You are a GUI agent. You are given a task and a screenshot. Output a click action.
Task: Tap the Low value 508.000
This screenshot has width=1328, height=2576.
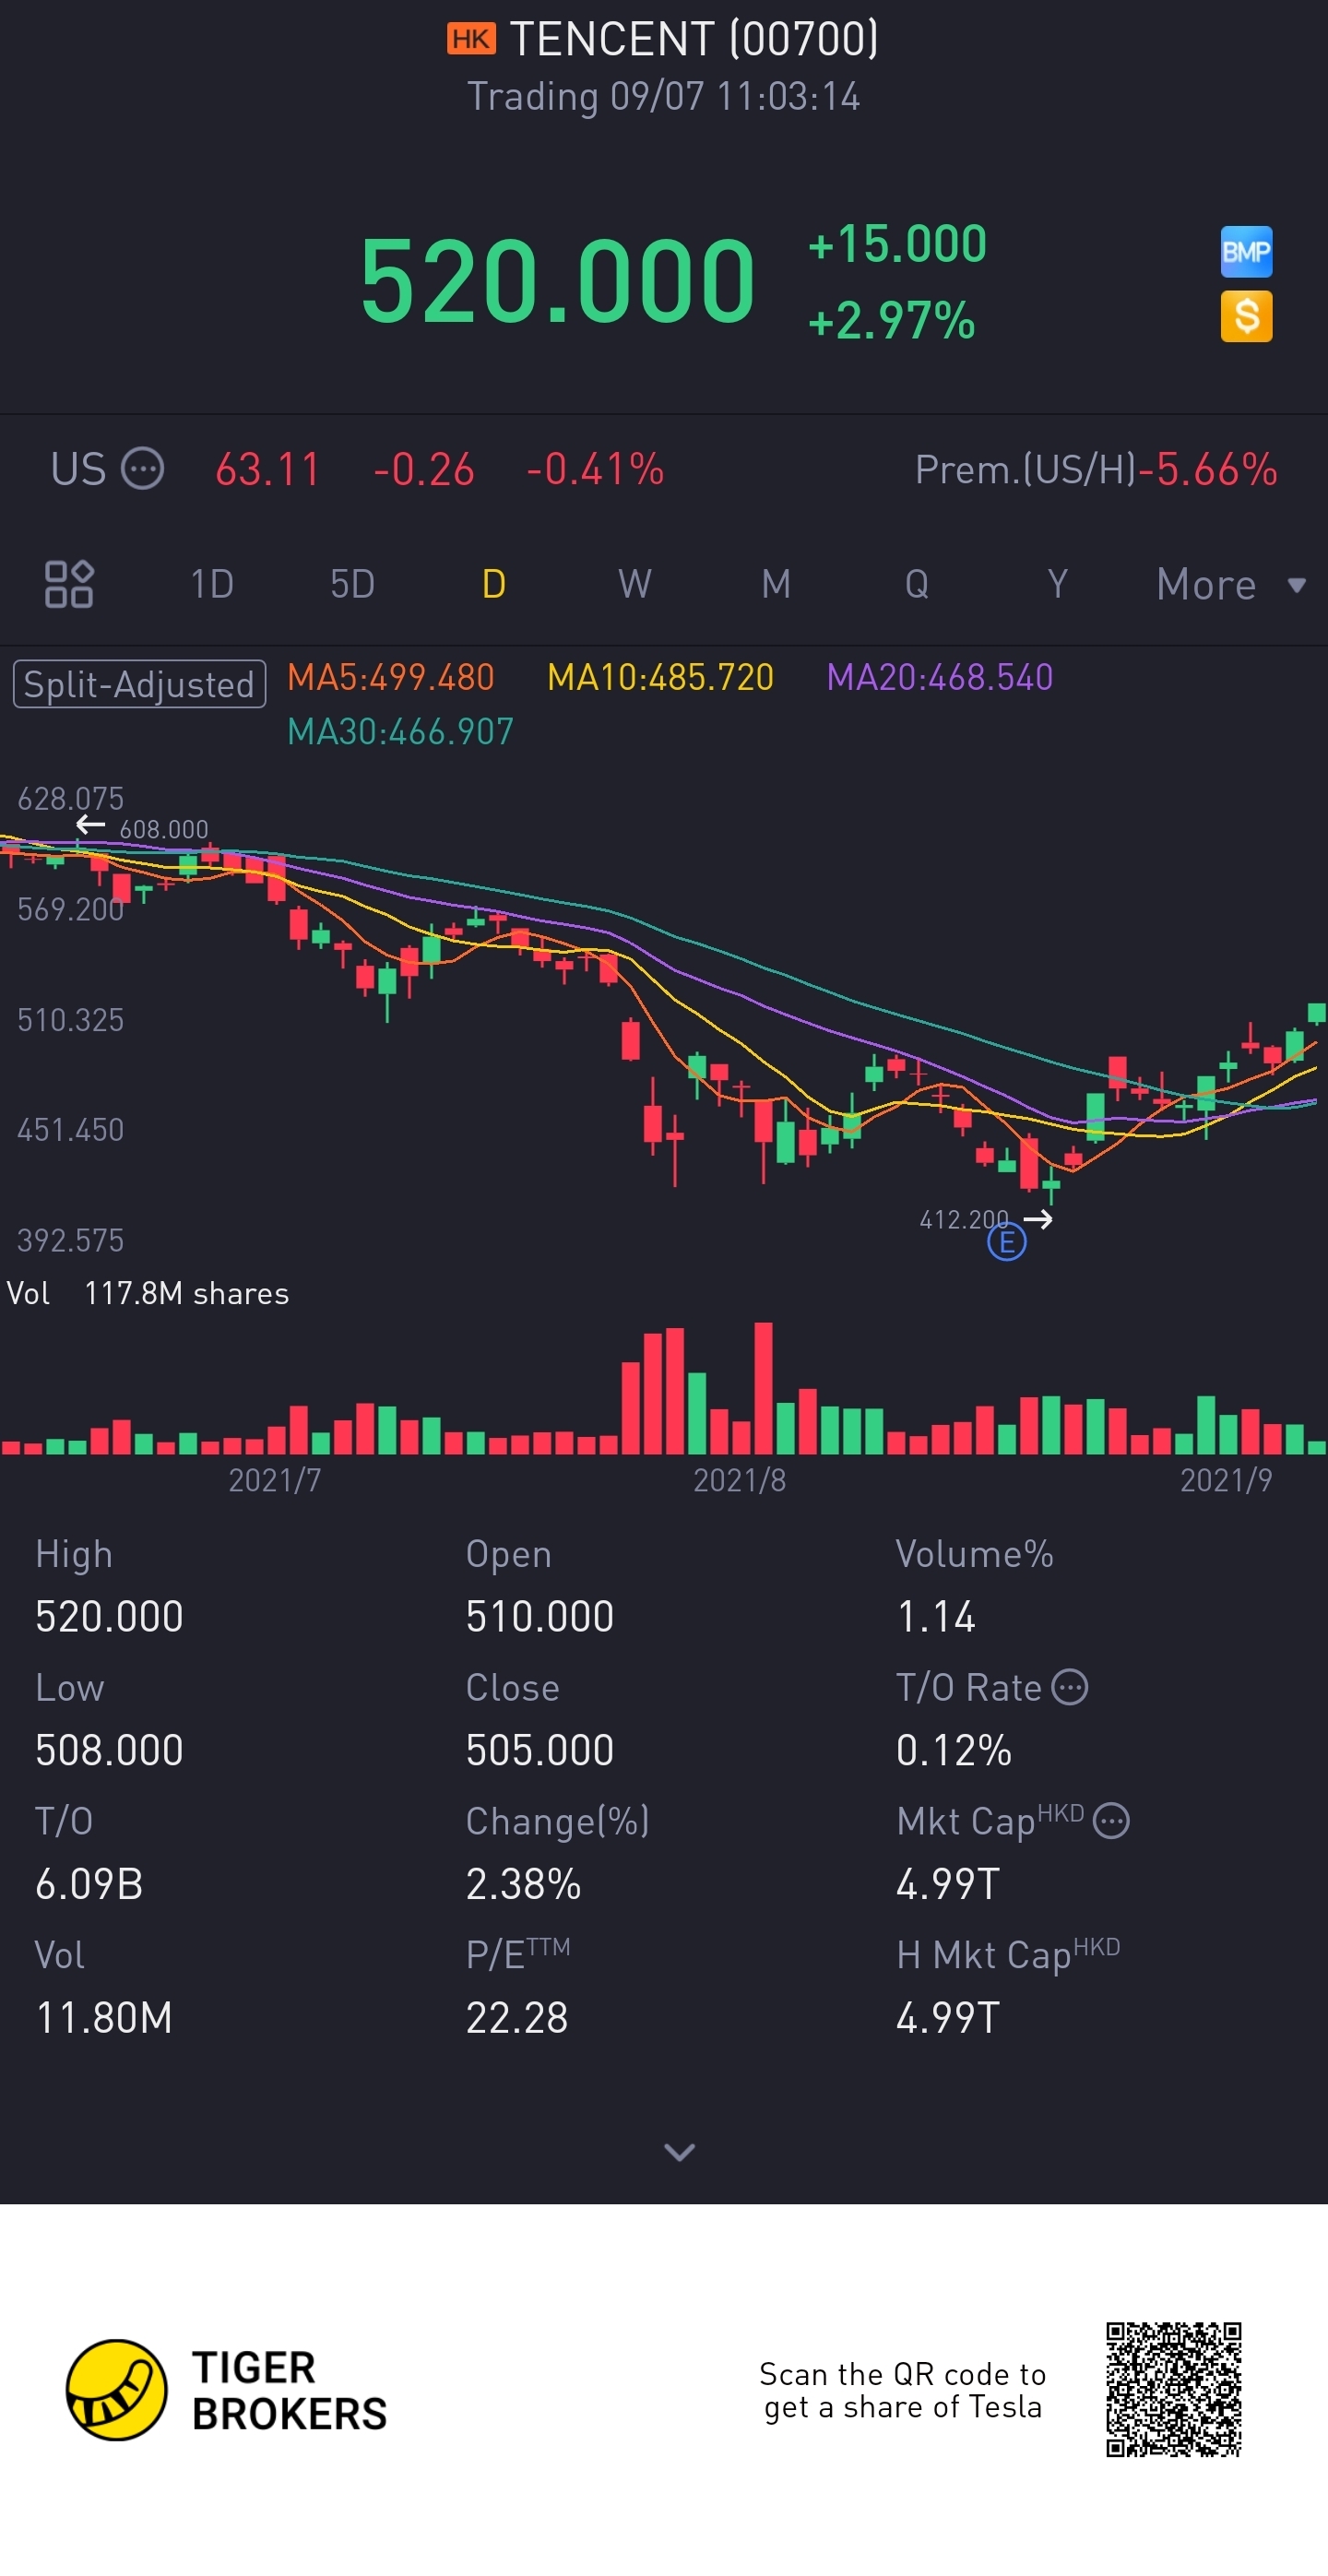coord(109,1750)
